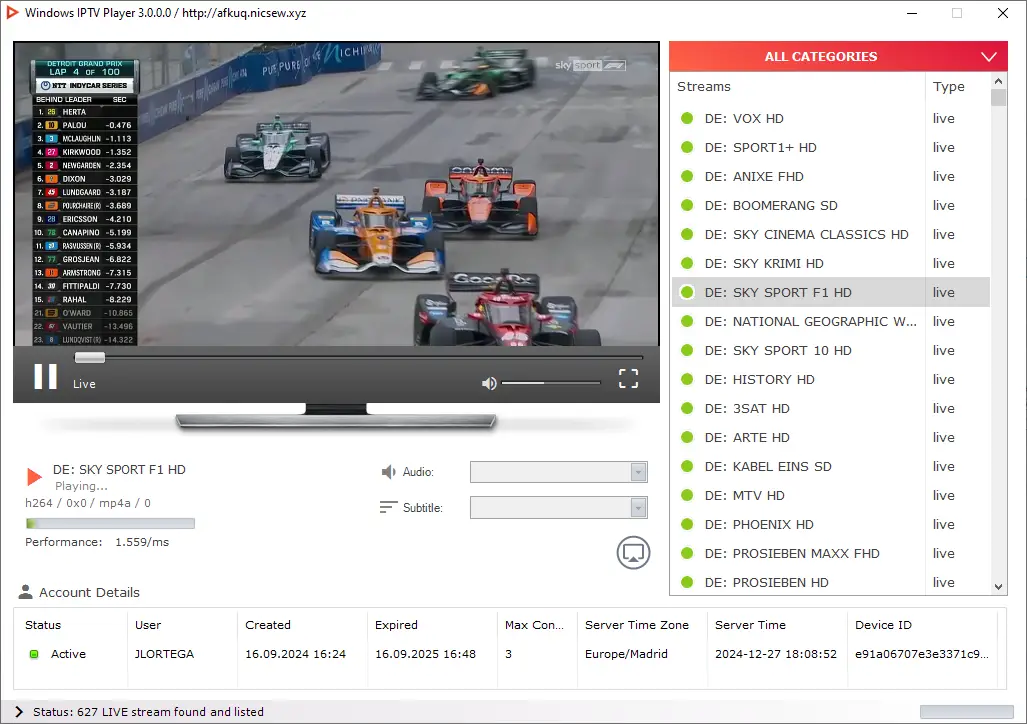The image size is (1027, 724).
Task: Play DE: 3SAT HD channel
Action: click(x=831, y=408)
